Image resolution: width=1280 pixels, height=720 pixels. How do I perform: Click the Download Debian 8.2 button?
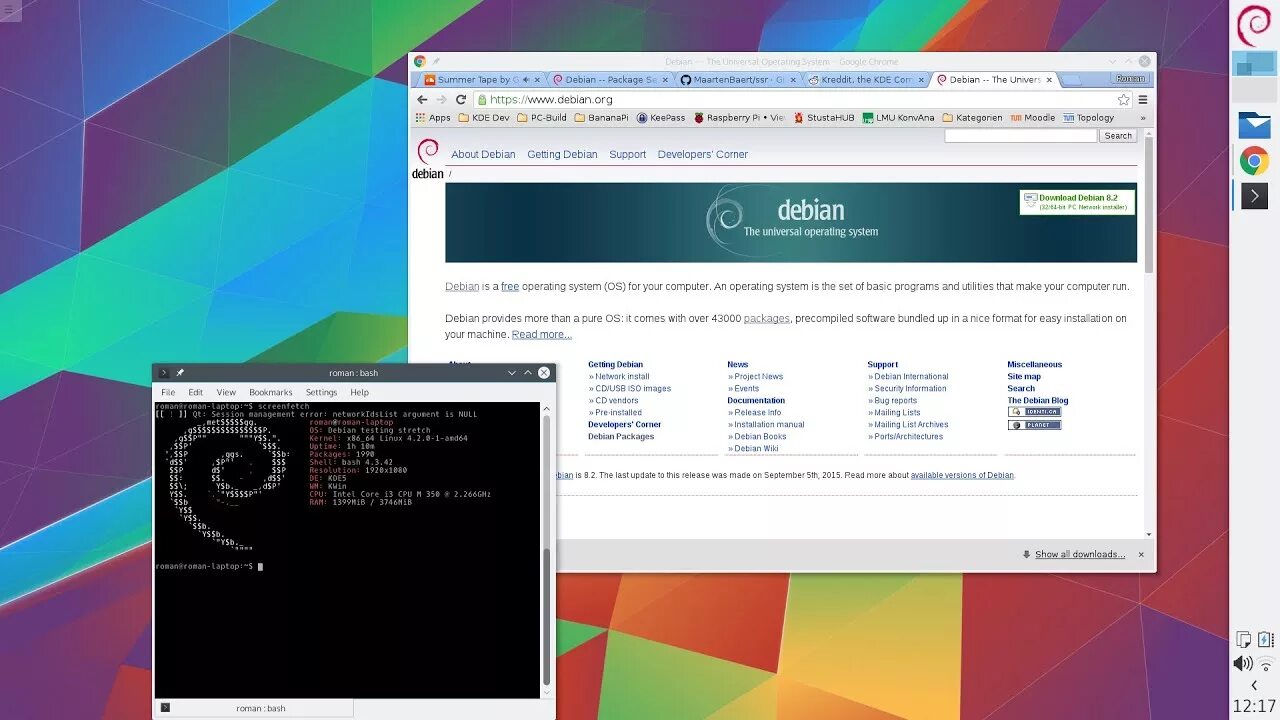pos(1077,201)
